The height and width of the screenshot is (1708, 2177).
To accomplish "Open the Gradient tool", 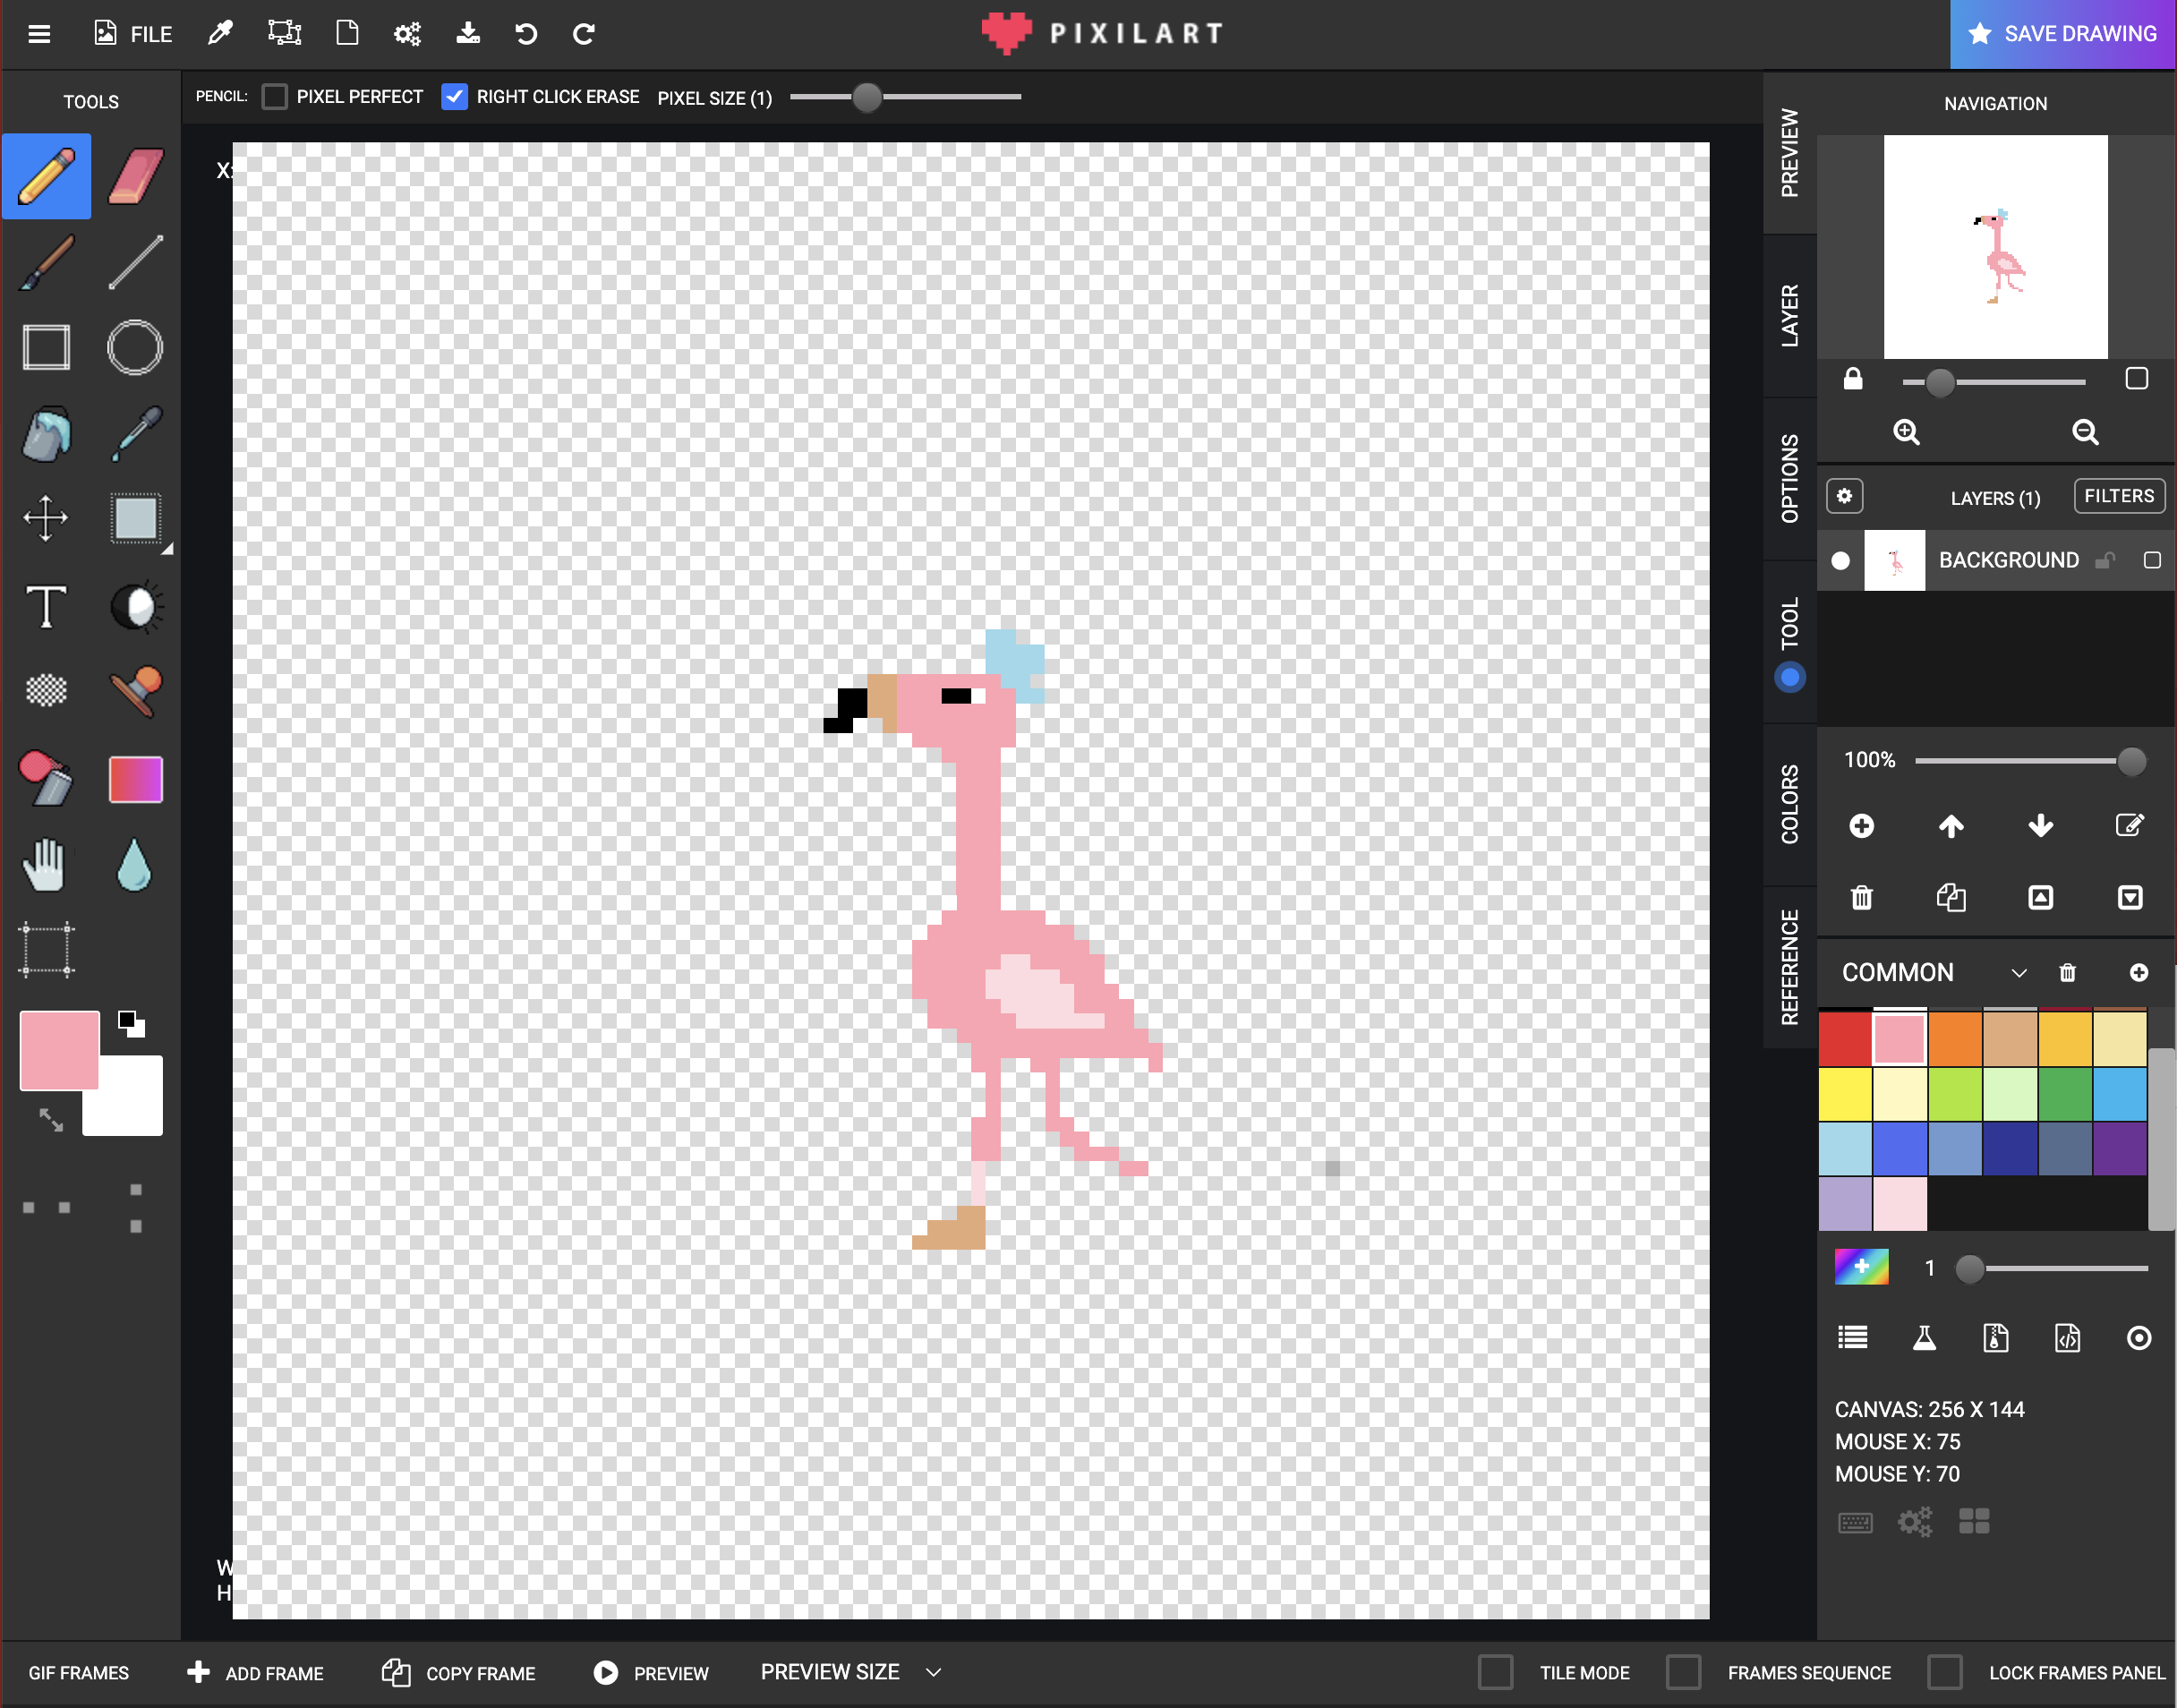I will pyautogui.click(x=135, y=778).
